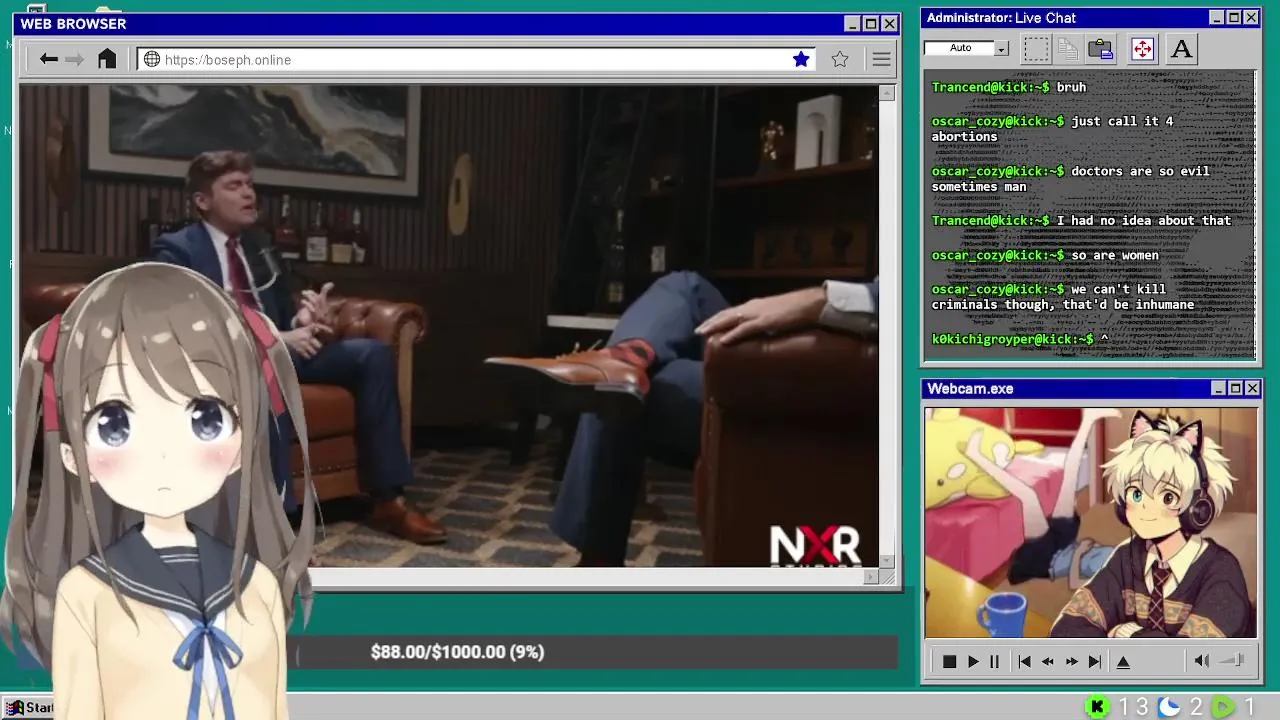Toggle the red four-arrow fullscreen button

click(1142, 48)
